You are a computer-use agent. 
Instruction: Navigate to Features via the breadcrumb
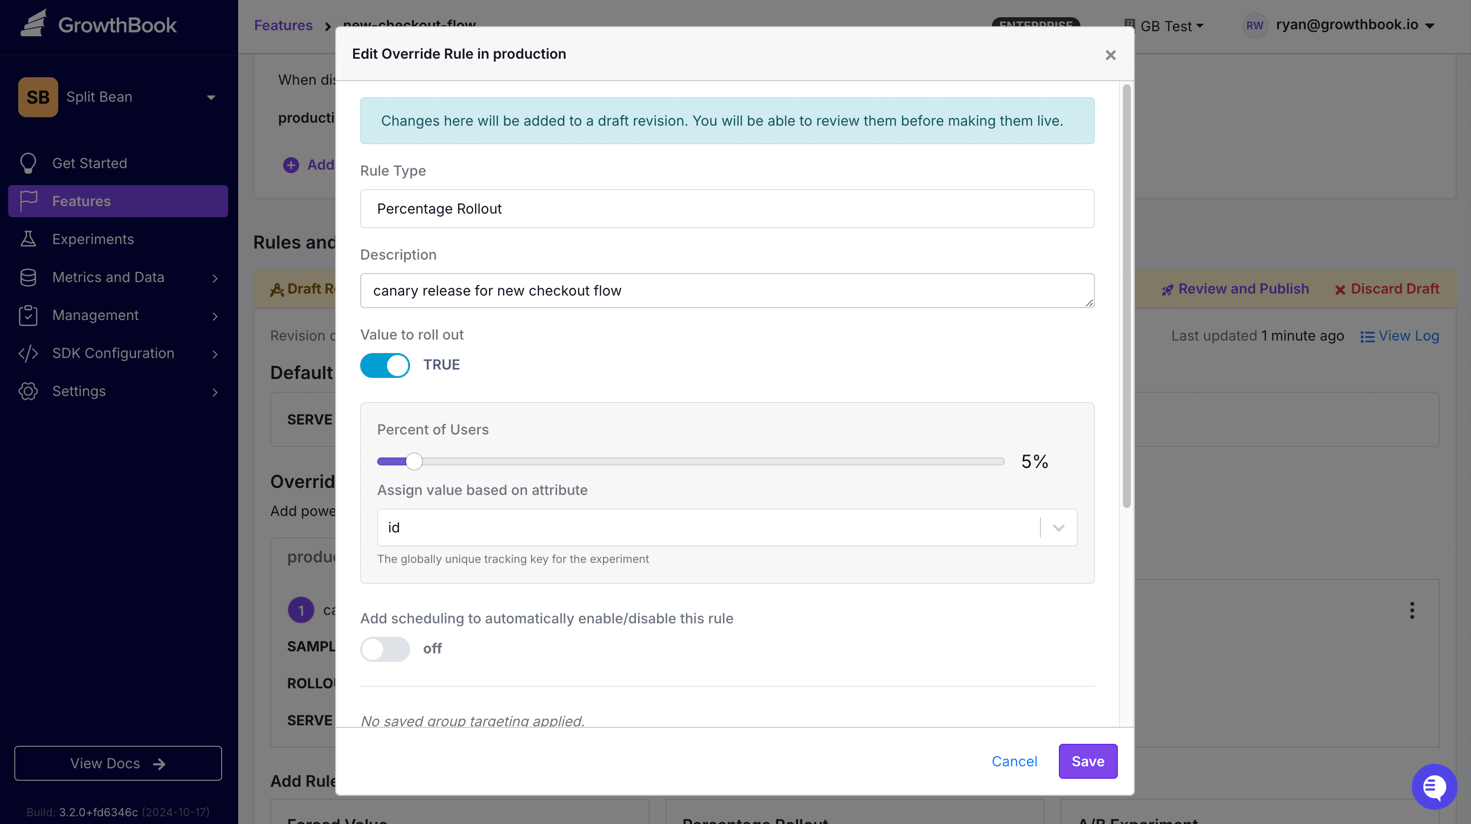(x=283, y=25)
